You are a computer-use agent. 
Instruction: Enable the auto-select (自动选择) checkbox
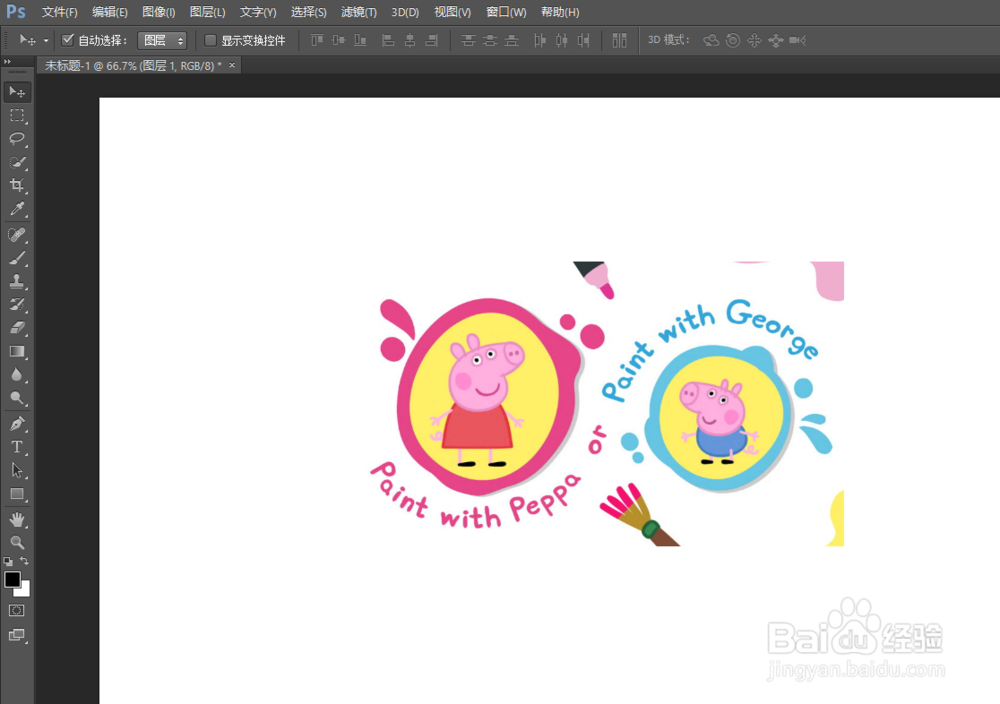[x=68, y=40]
